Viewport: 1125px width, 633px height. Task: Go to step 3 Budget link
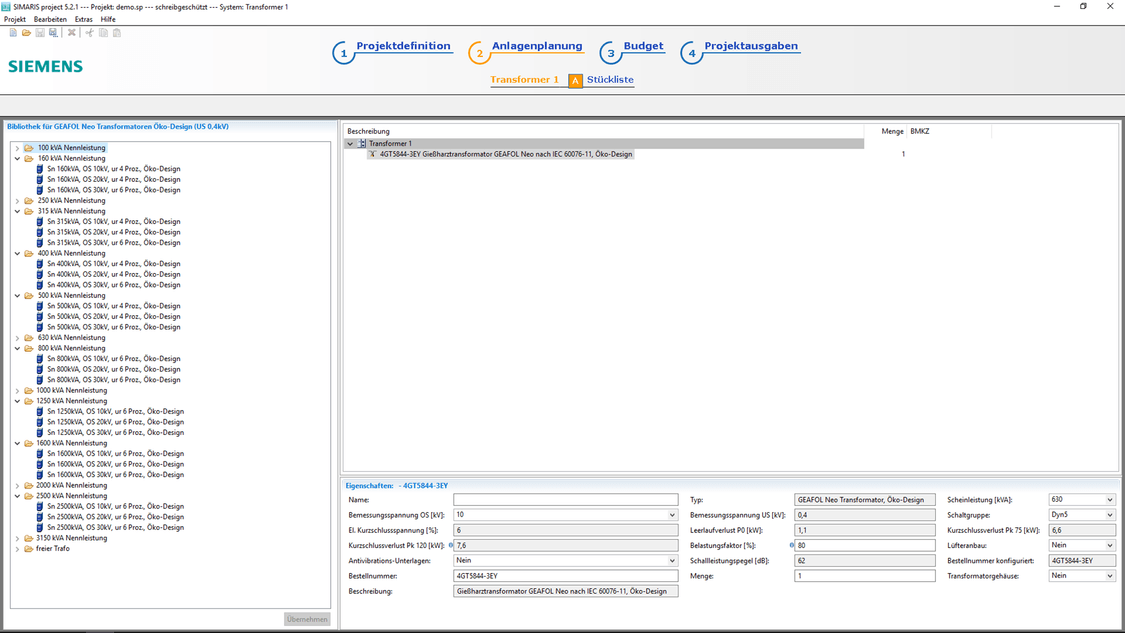[x=643, y=46]
